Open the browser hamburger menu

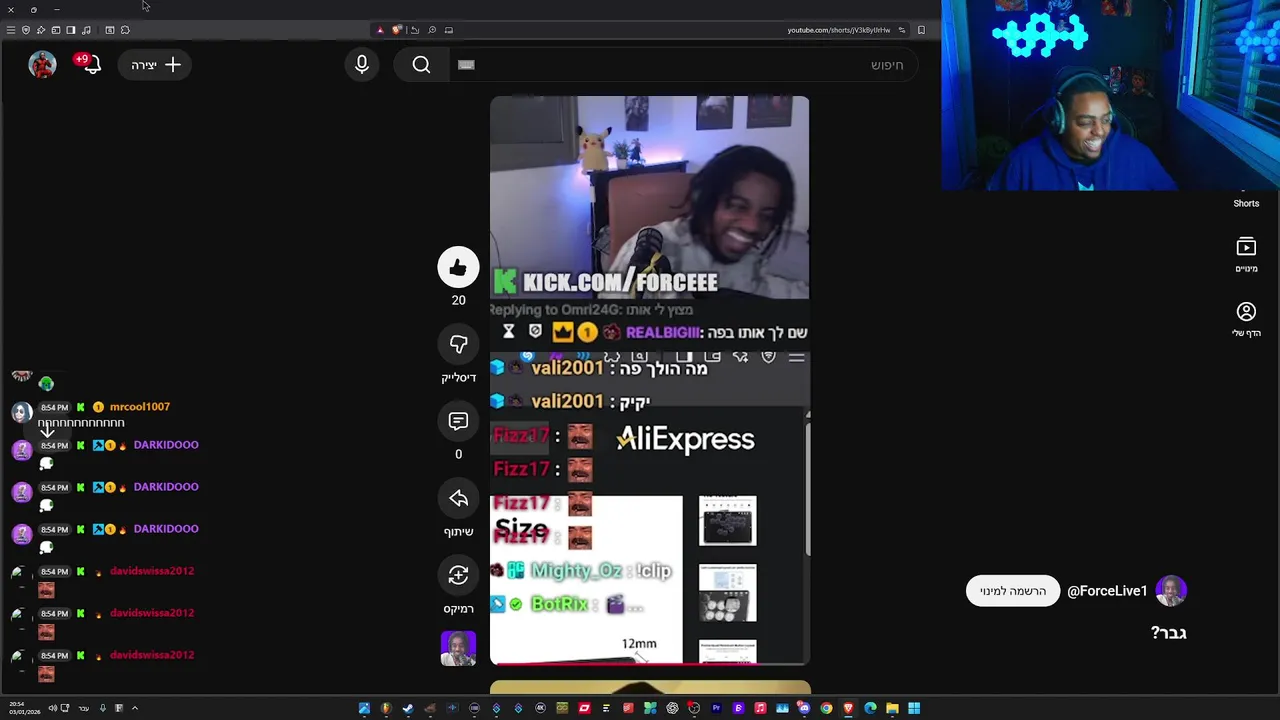pyautogui.click(x=11, y=30)
